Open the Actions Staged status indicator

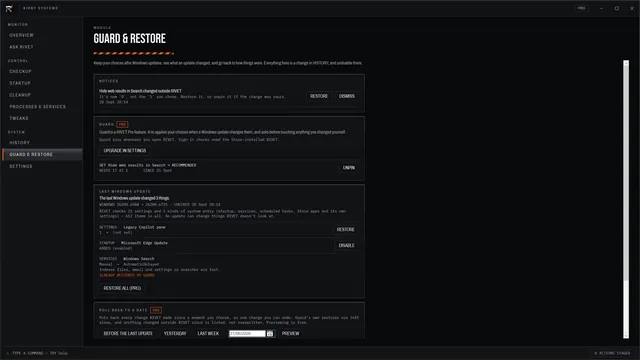[x=612, y=353]
